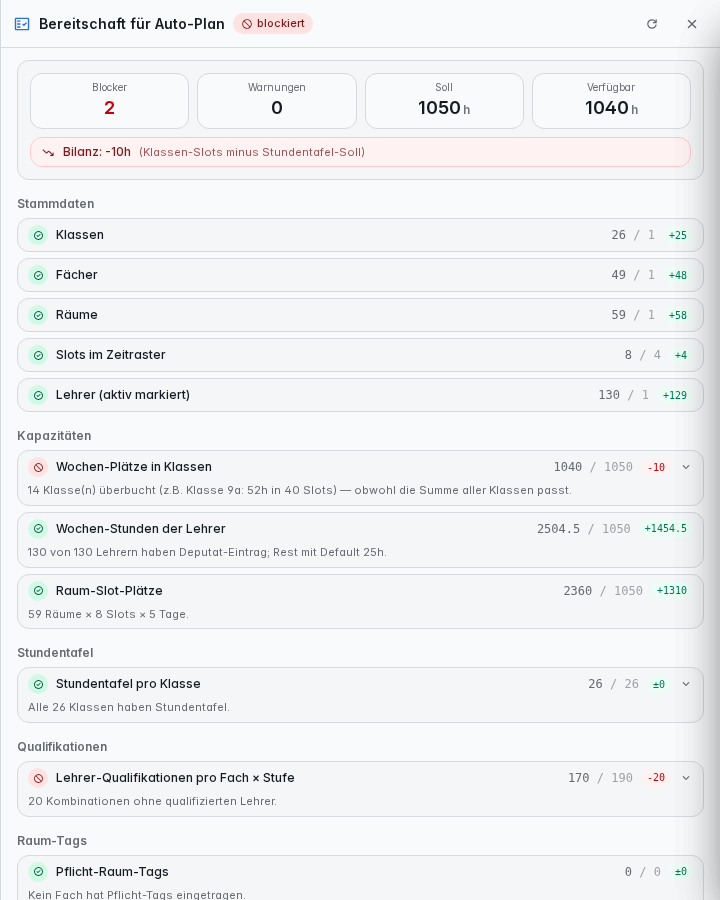
Task: Click the check icon for Stundentafel pro Klasse
Action: [38, 684]
